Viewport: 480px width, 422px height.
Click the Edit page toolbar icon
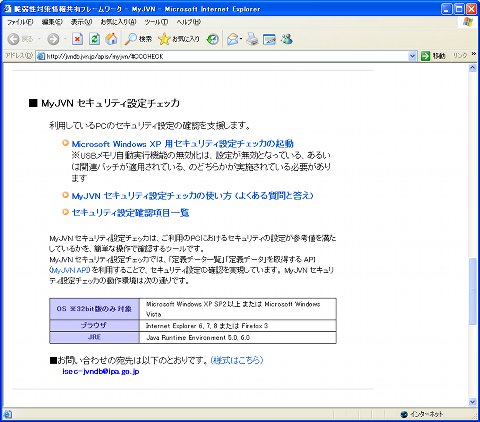coord(269,39)
